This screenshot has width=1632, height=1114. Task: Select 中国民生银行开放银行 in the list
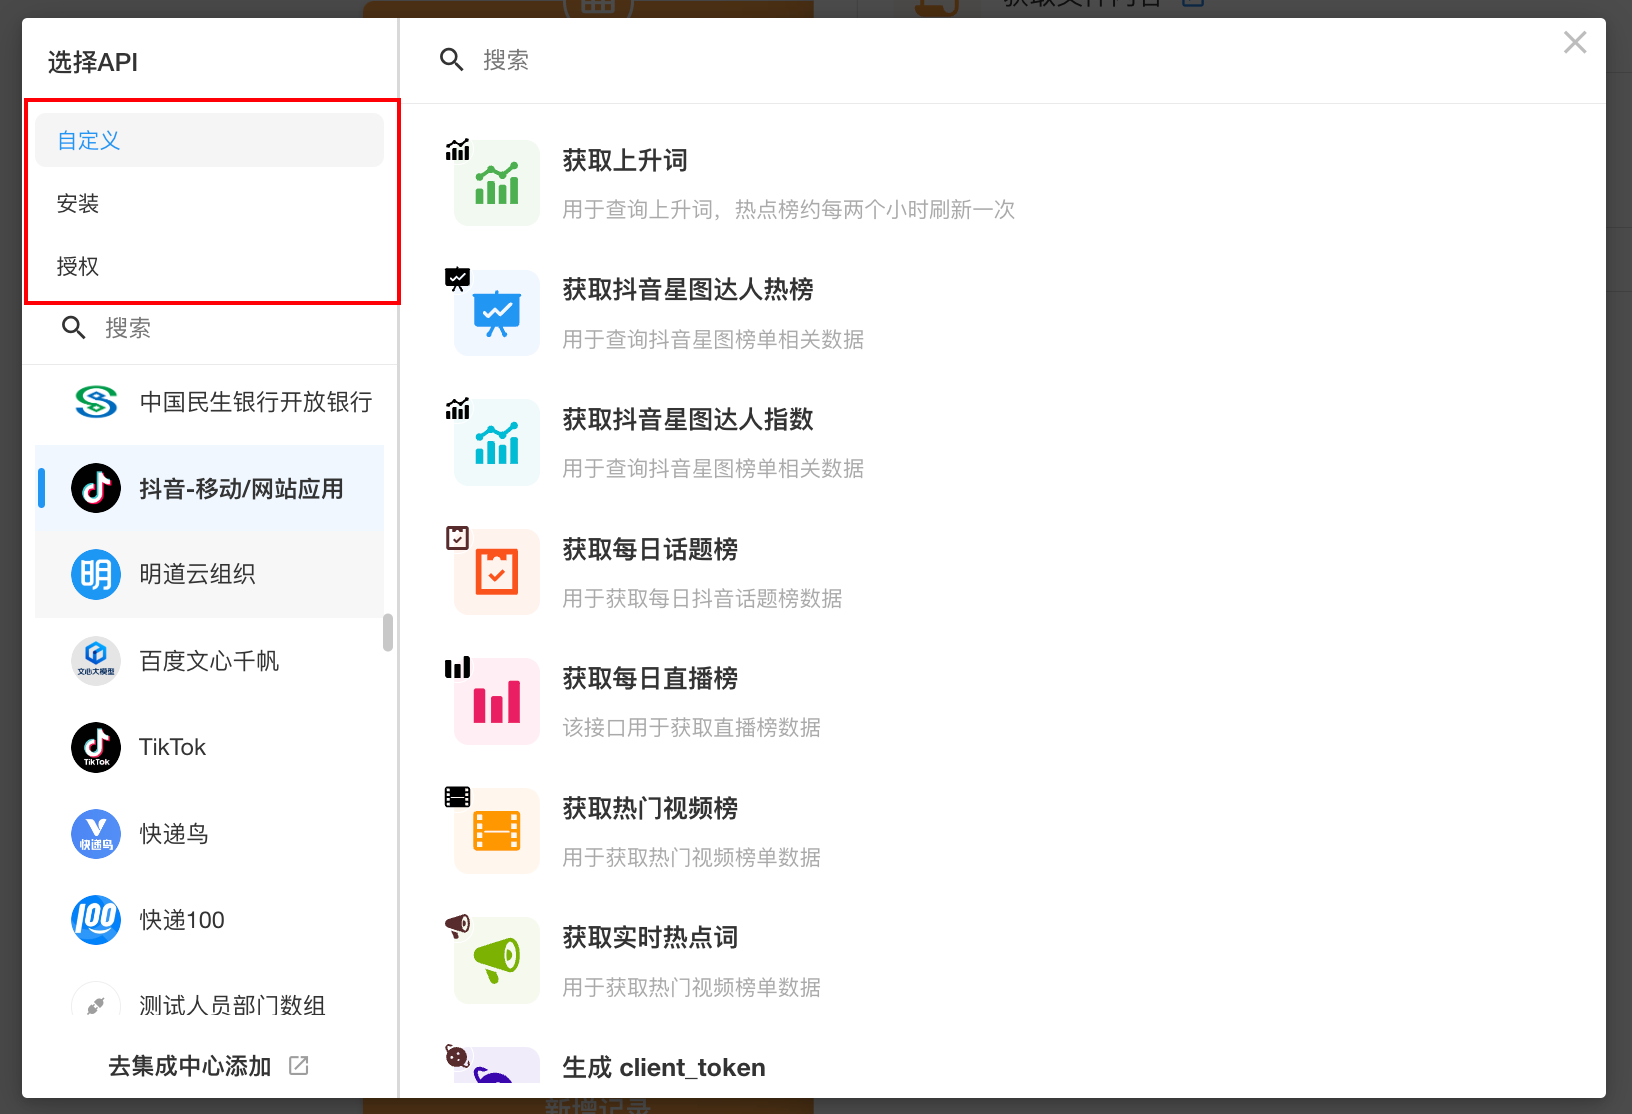(x=209, y=402)
